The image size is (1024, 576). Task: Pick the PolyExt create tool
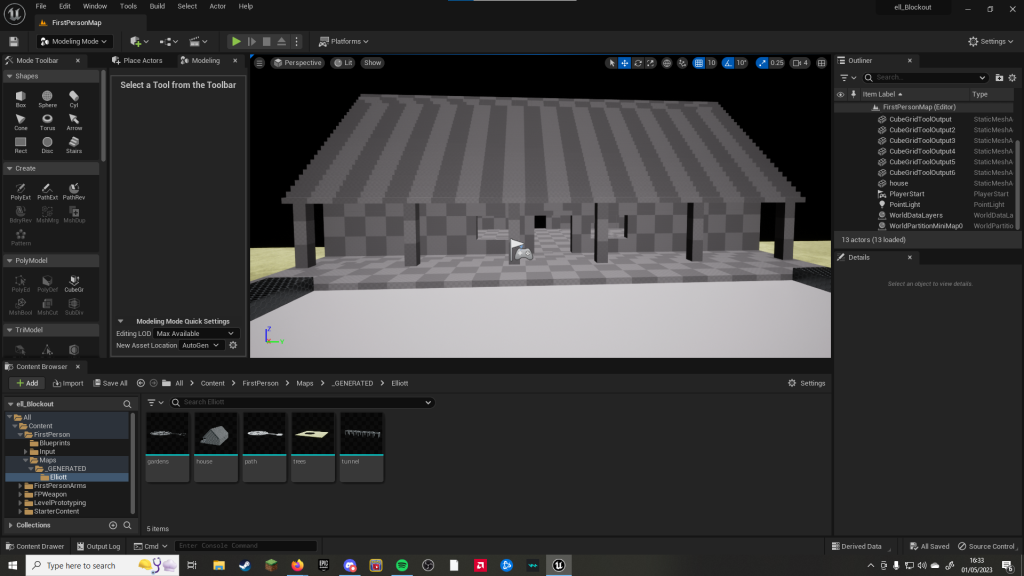pos(20,190)
